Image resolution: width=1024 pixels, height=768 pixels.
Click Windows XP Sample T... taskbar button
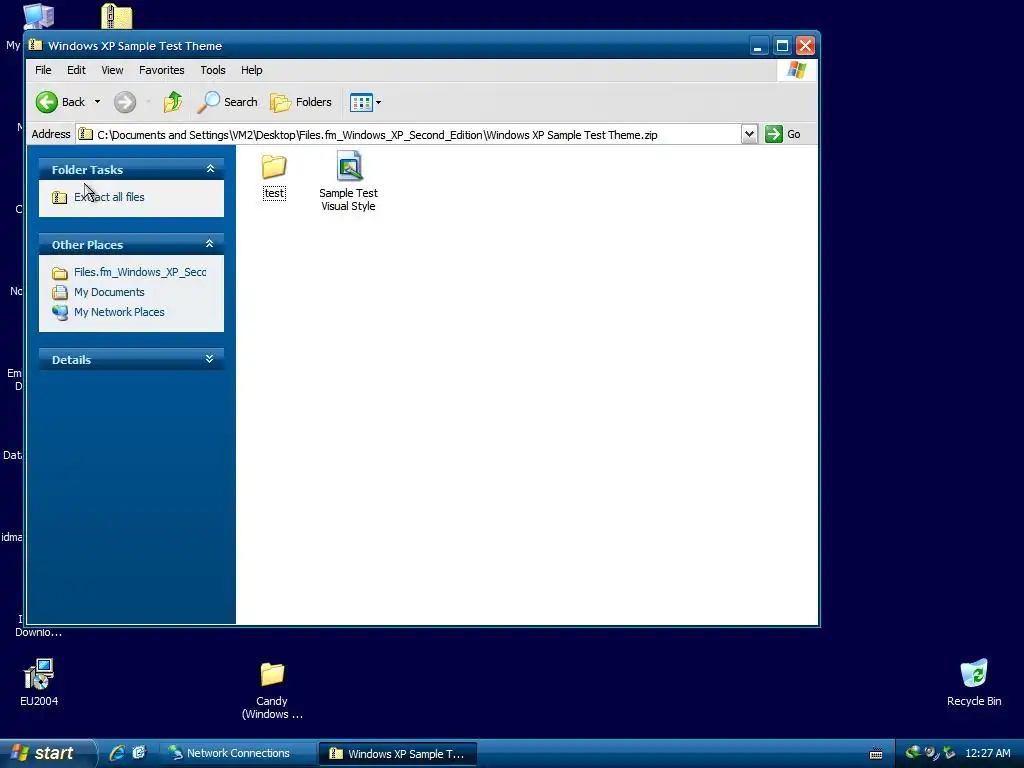pyautogui.click(x=398, y=754)
